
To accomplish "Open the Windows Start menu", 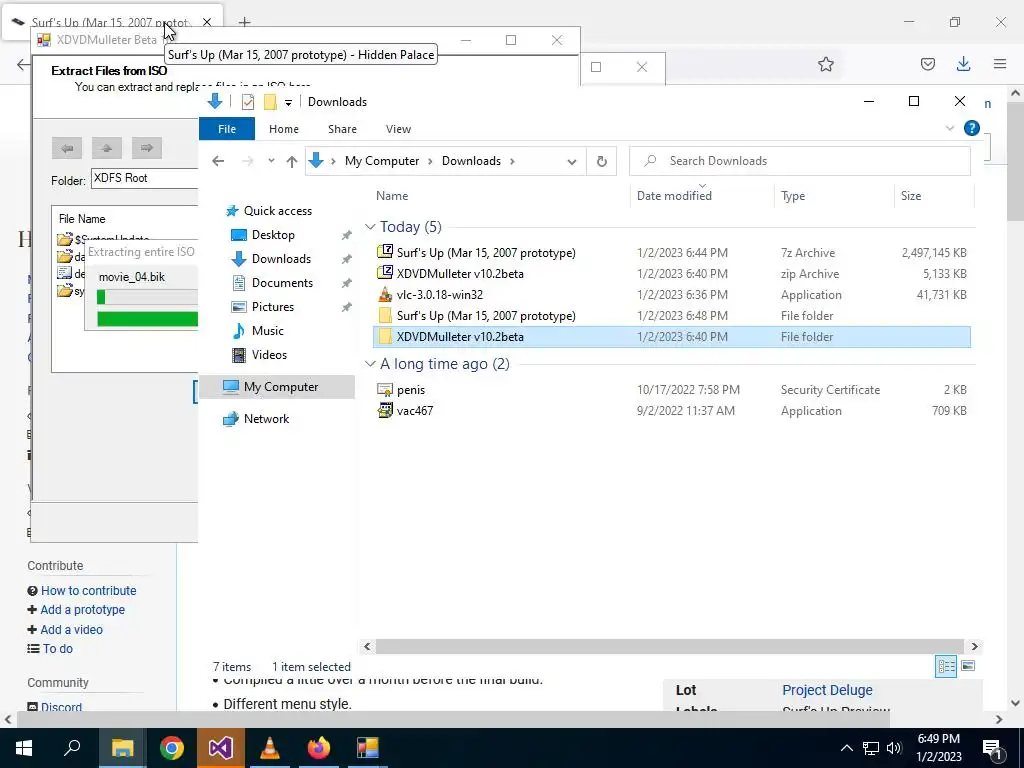I will pos(24,748).
